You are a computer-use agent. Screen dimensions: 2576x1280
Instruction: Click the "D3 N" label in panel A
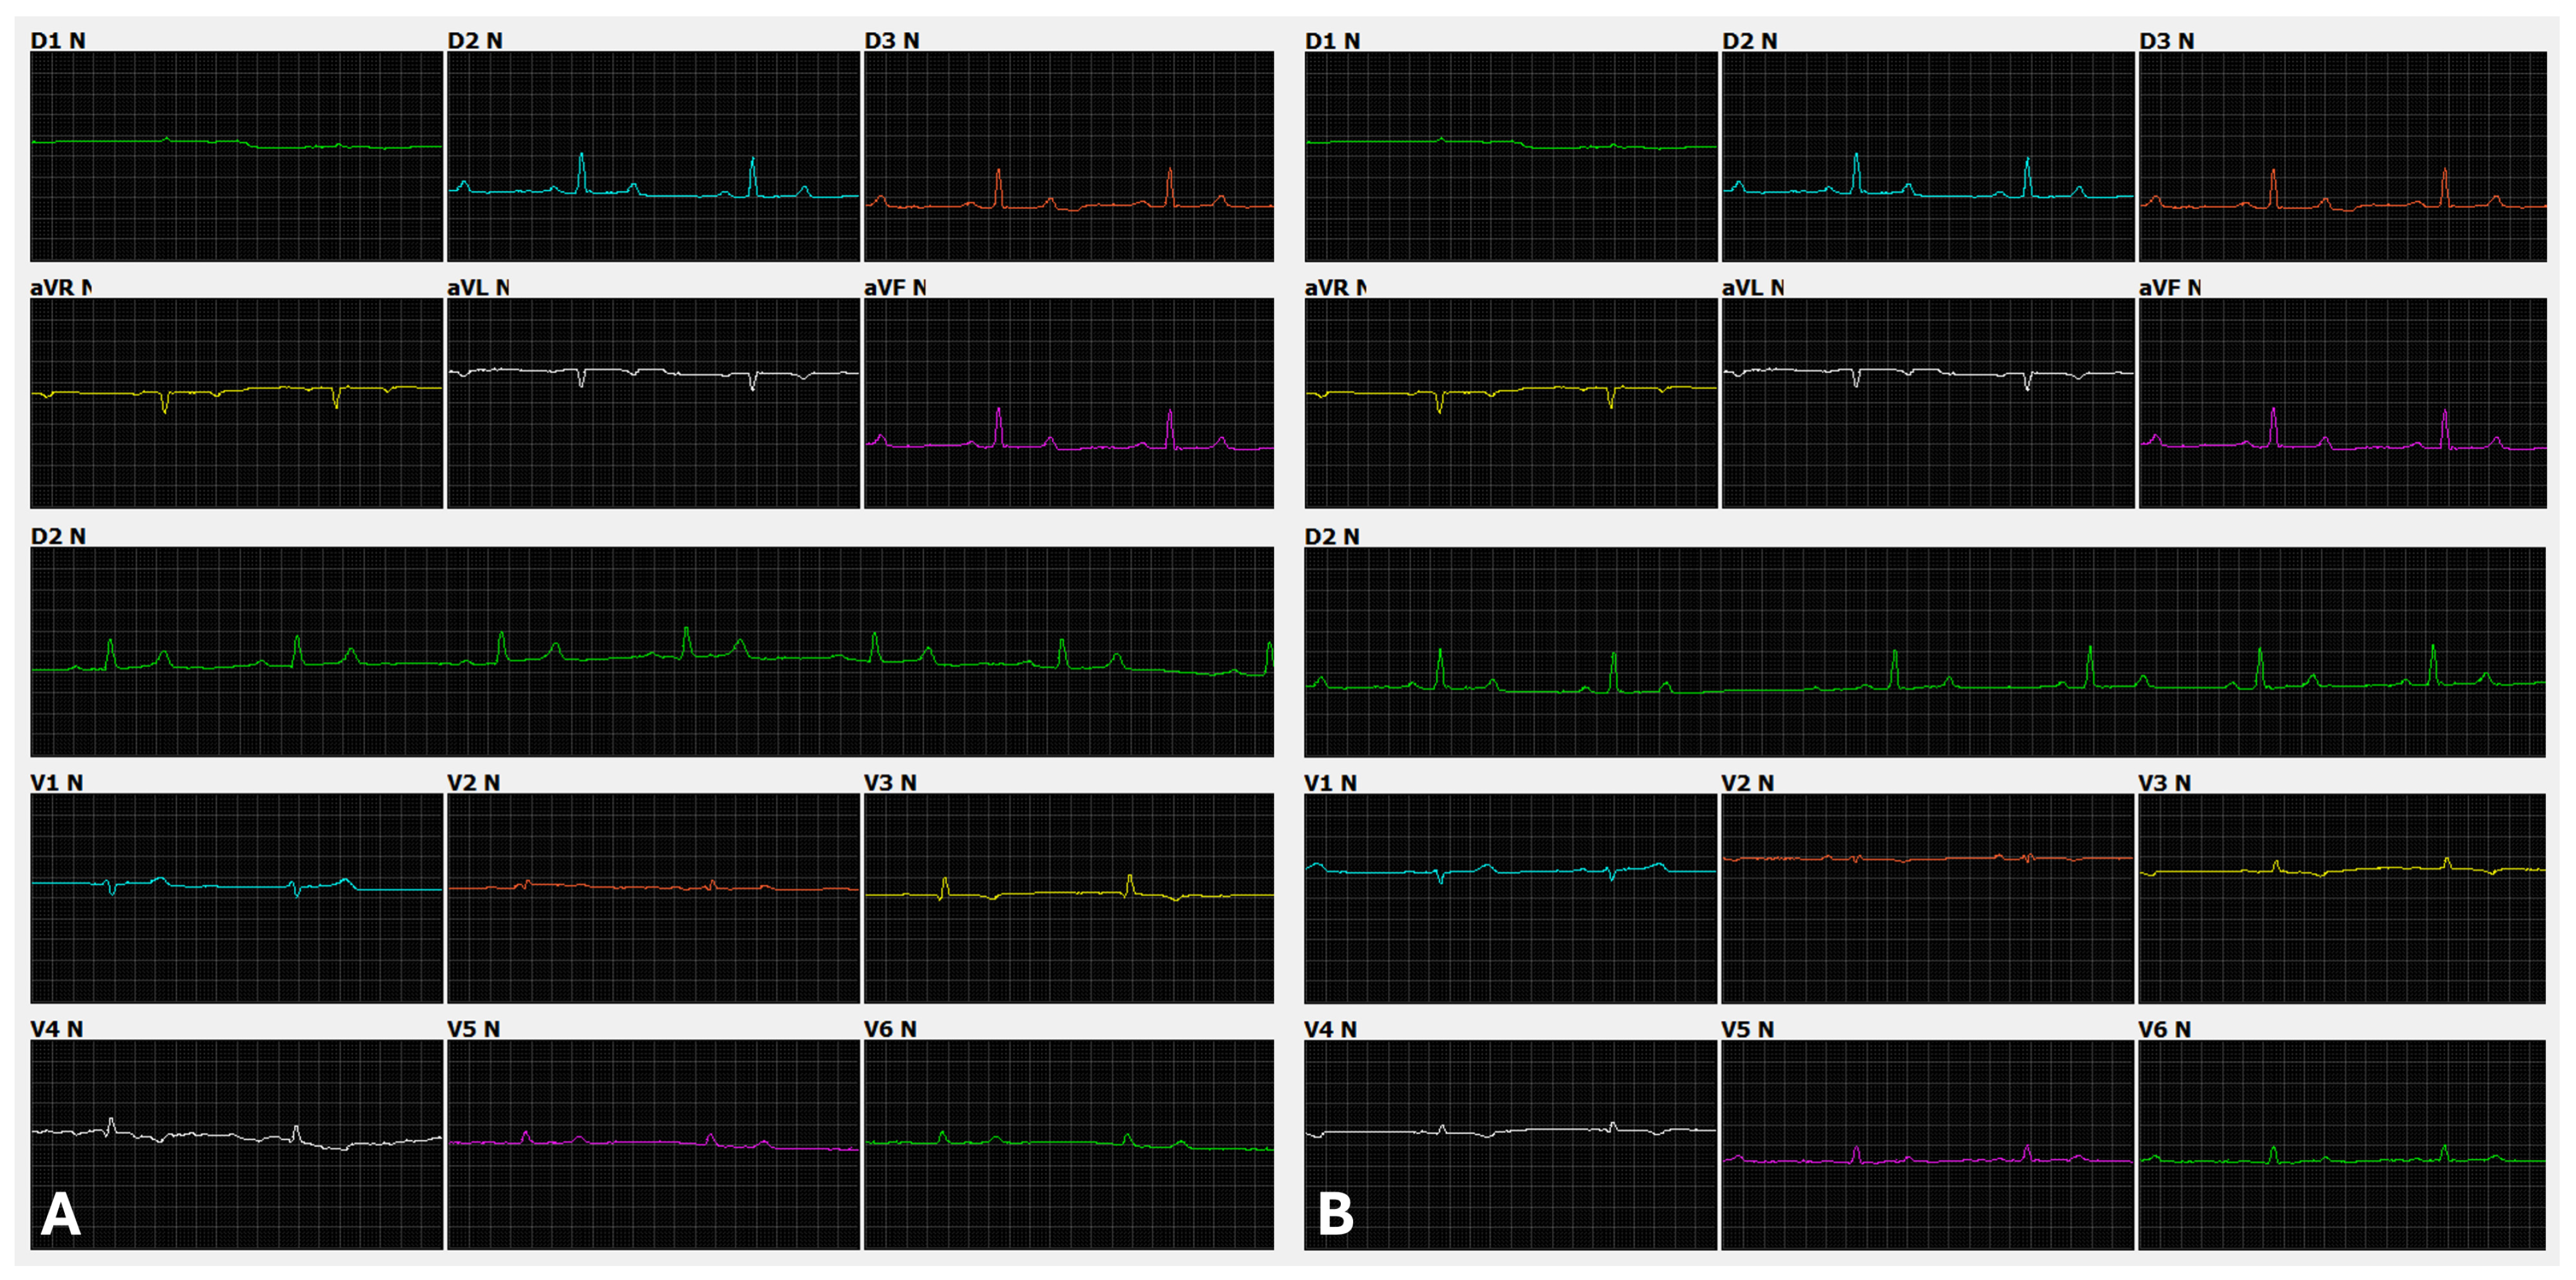click(892, 41)
